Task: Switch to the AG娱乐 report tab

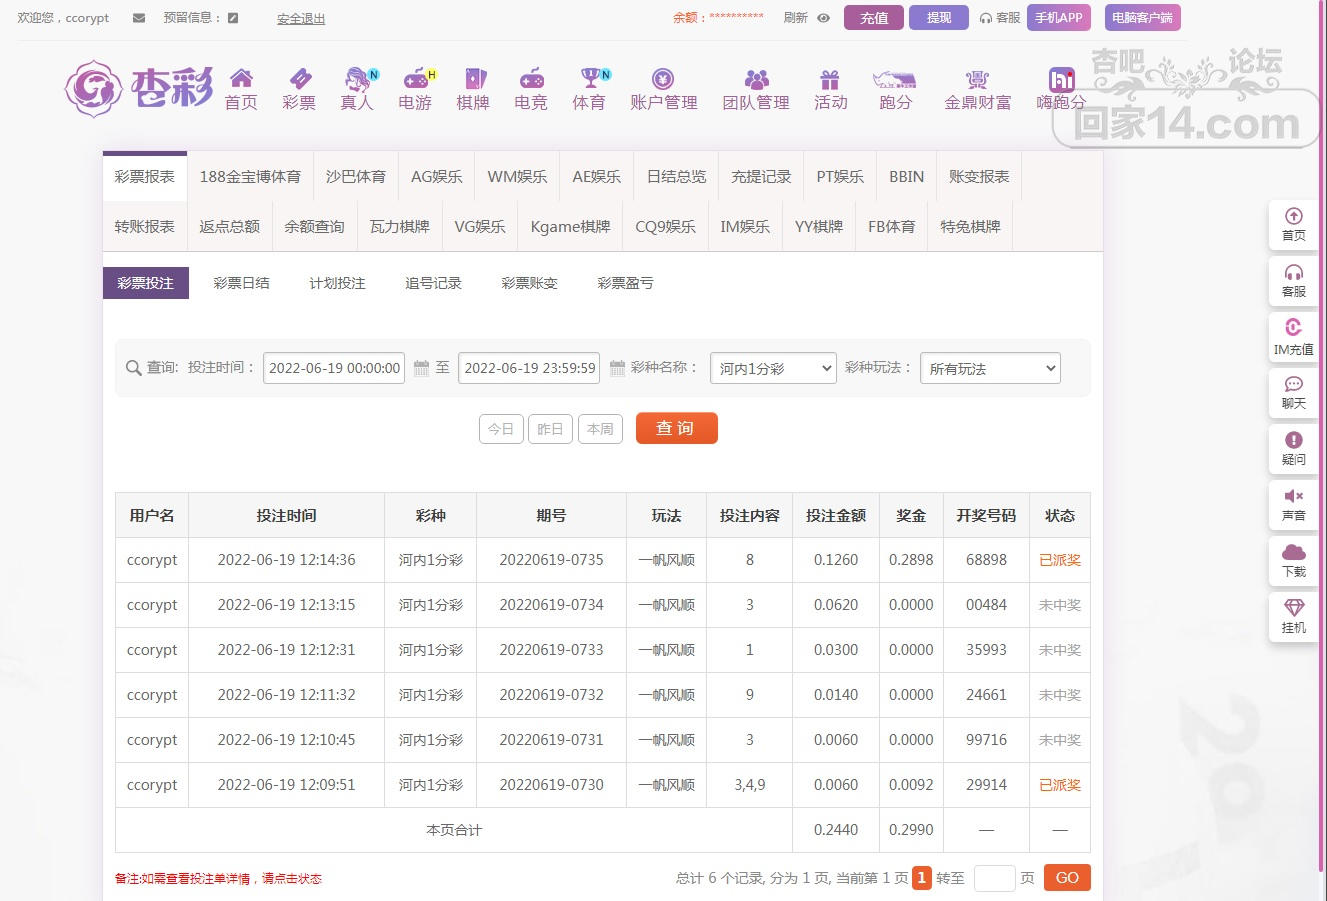Action: (x=436, y=176)
